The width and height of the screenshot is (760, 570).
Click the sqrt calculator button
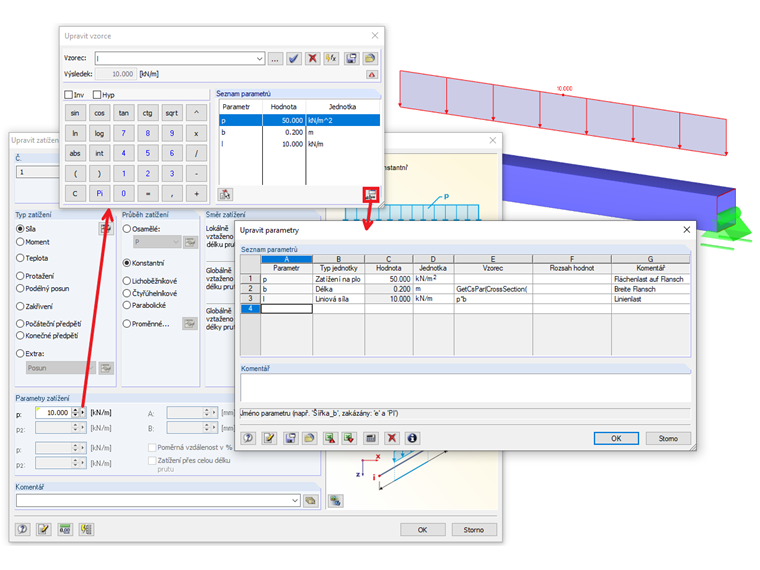(x=172, y=113)
